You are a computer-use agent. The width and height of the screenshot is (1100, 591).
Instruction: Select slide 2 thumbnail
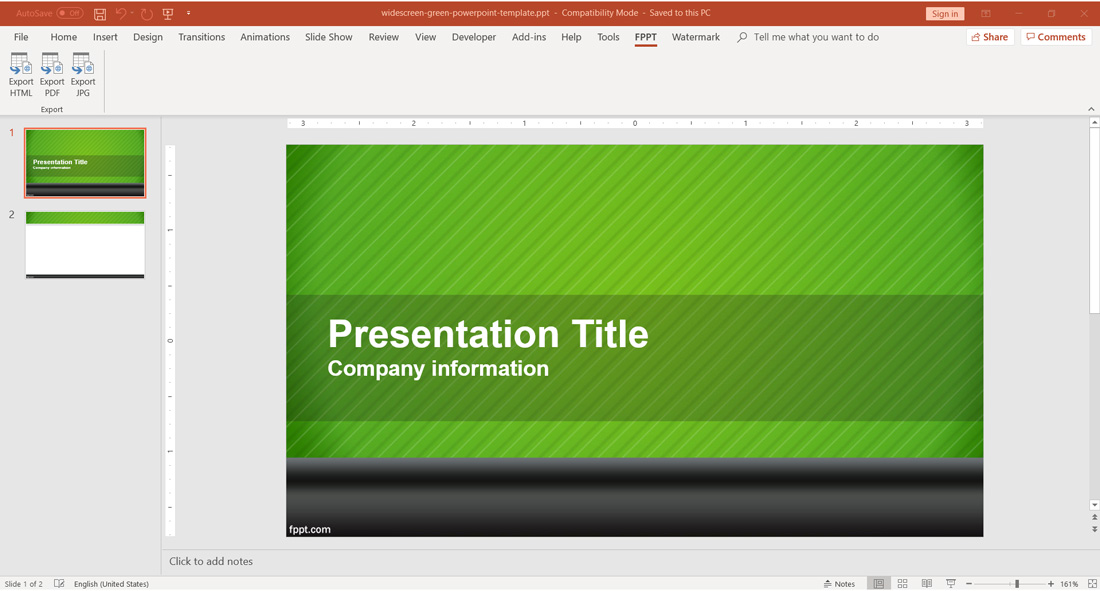point(84,245)
